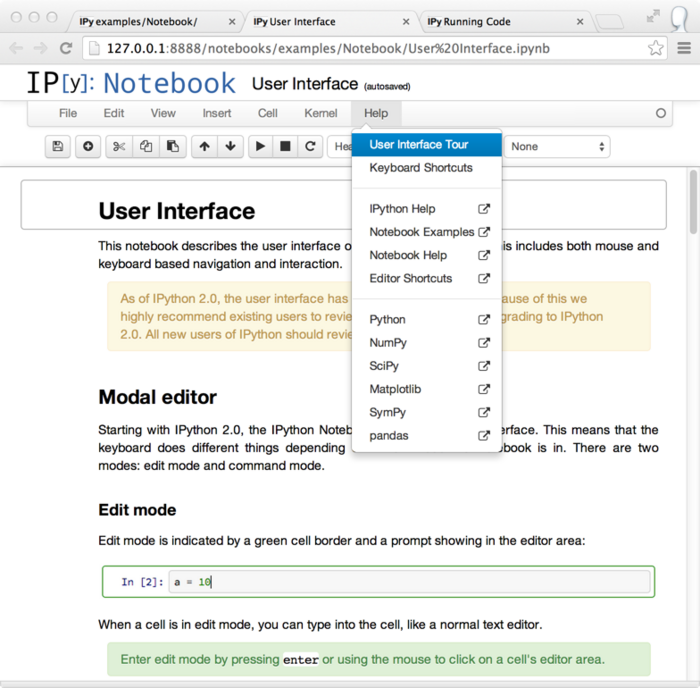Open the cell toolbar 'None' dropdown
The width and height of the screenshot is (700, 688).
(x=558, y=146)
